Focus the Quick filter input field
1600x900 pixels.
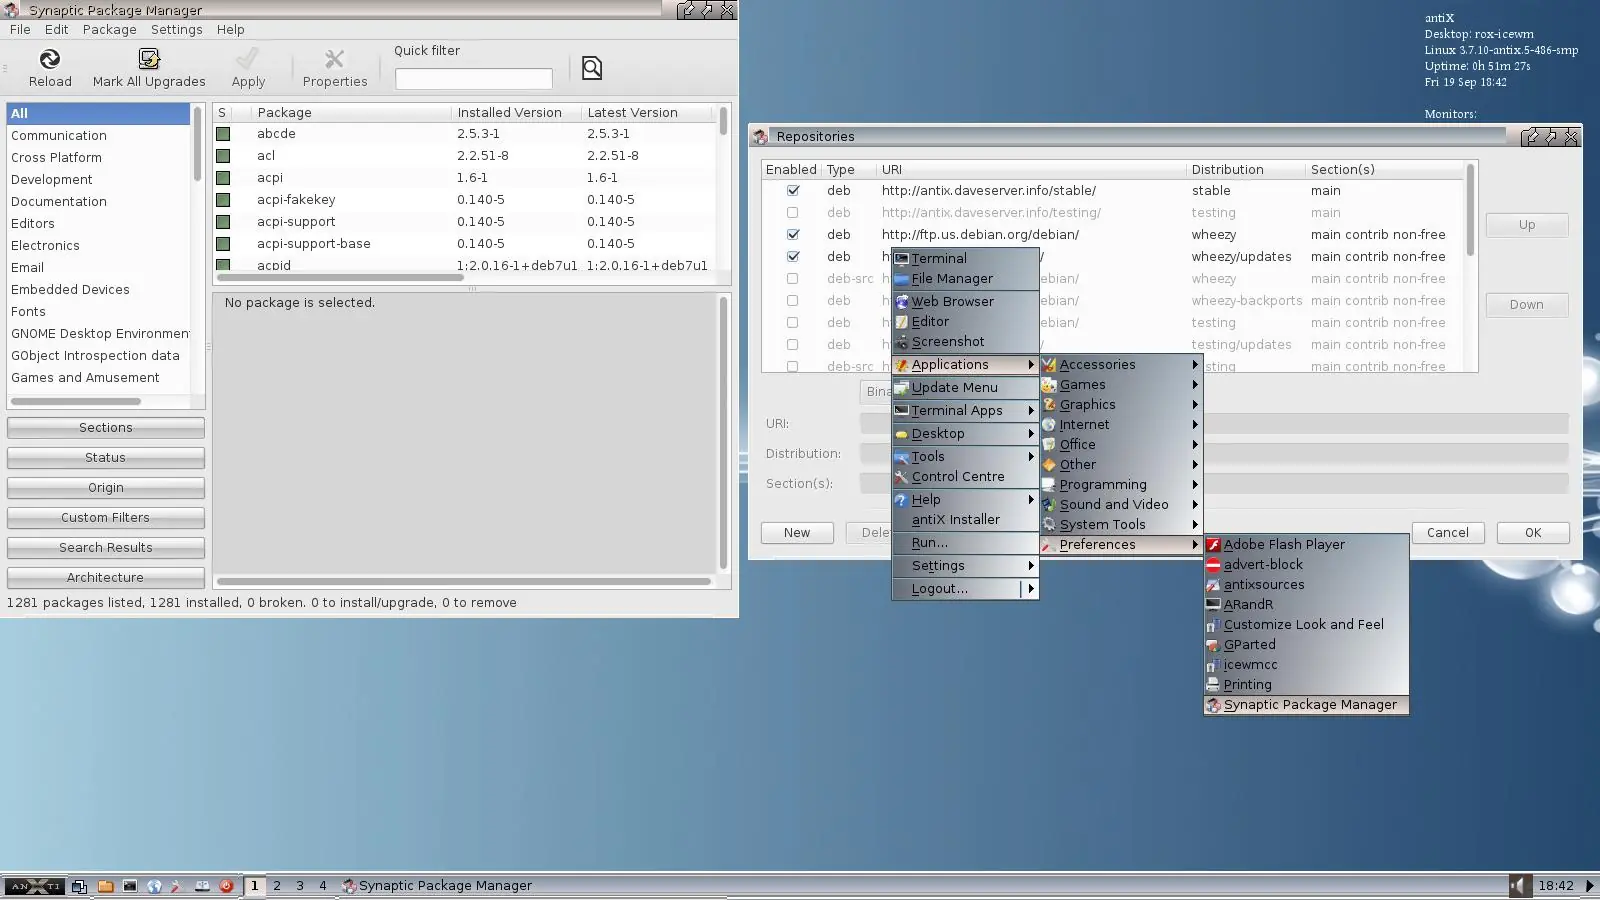(x=474, y=79)
